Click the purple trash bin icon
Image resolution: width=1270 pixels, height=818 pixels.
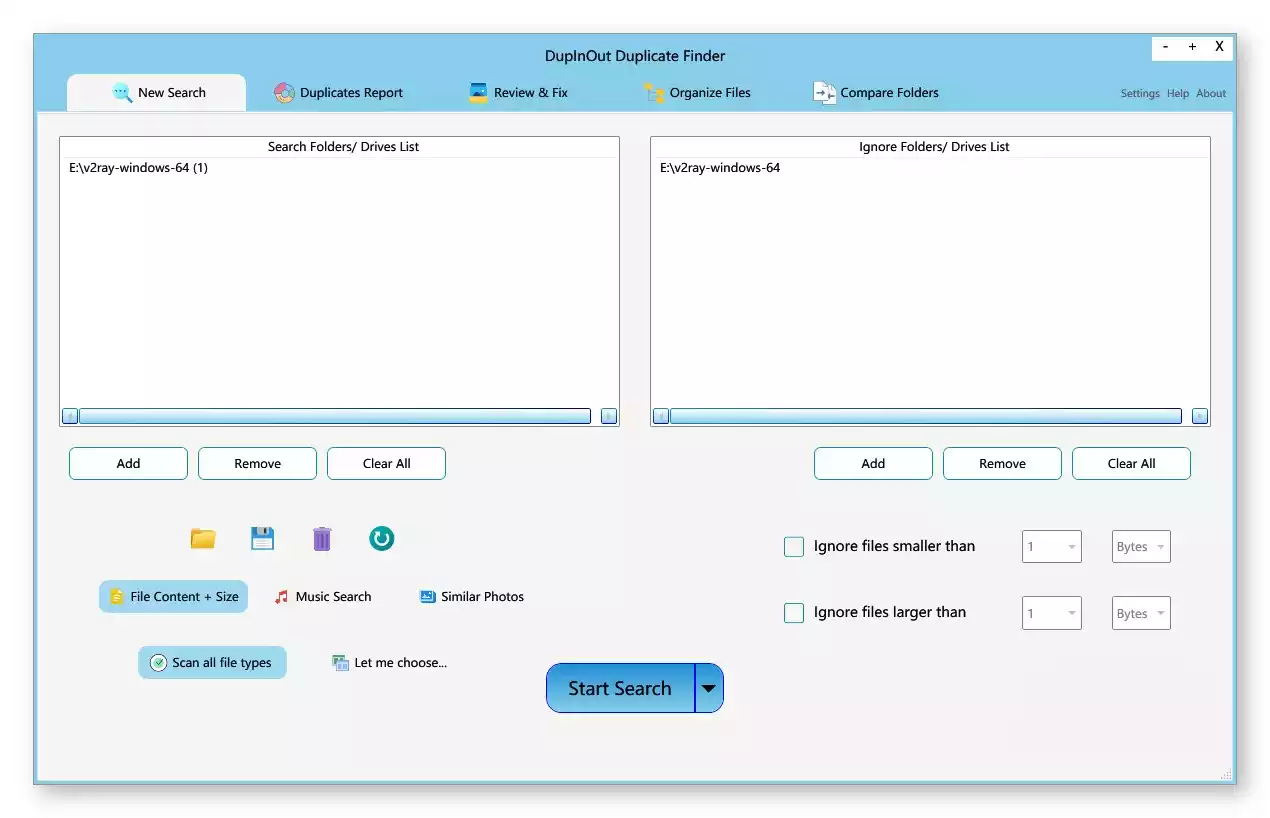click(322, 539)
